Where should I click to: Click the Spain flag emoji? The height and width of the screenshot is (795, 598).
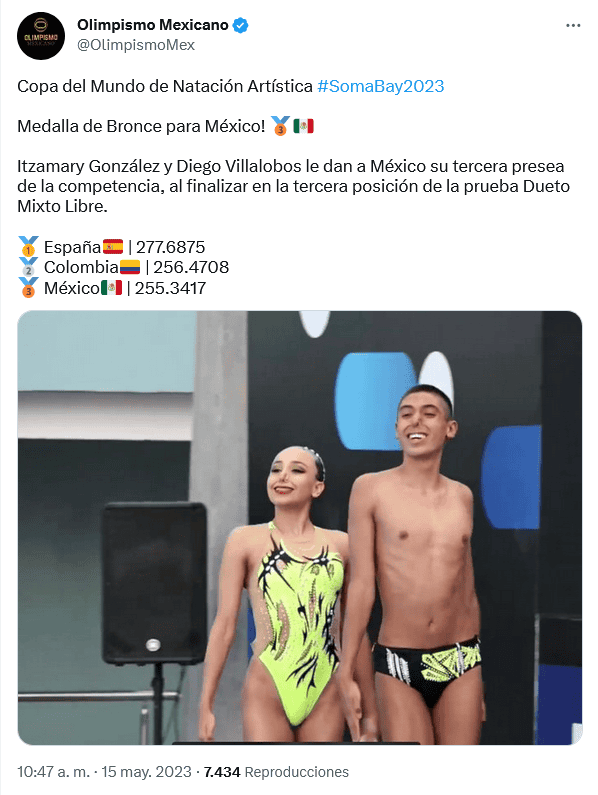point(113,246)
